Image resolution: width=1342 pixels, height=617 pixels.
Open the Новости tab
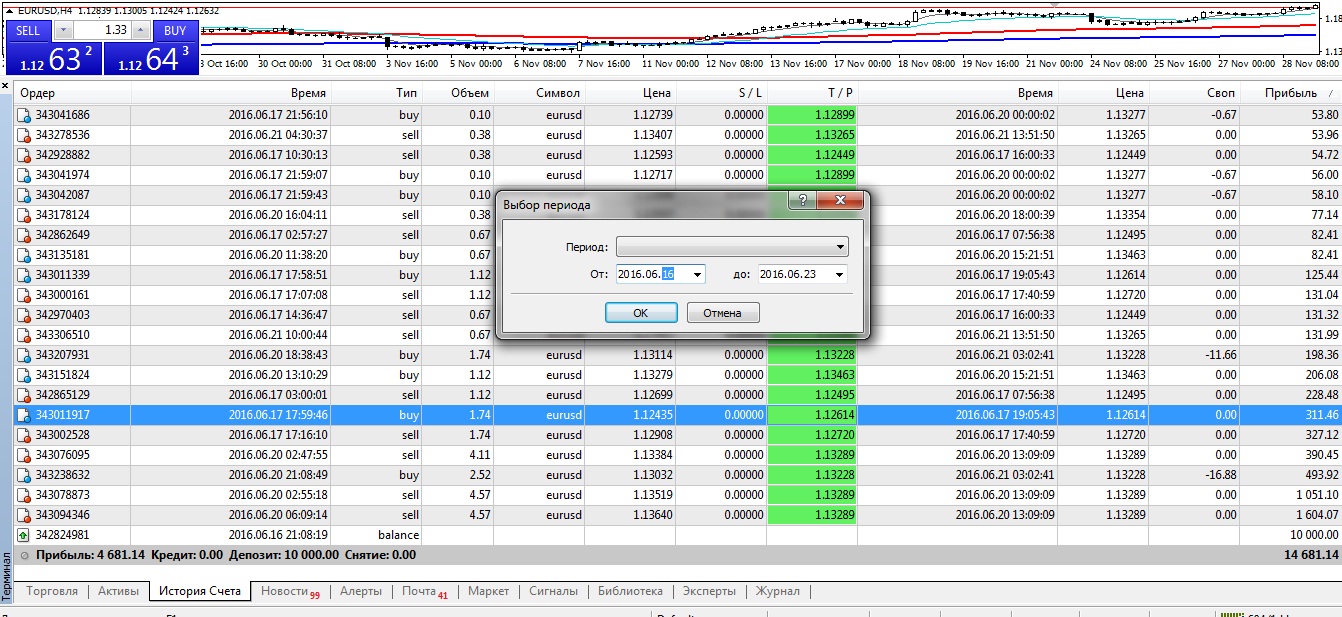coord(289,591)
